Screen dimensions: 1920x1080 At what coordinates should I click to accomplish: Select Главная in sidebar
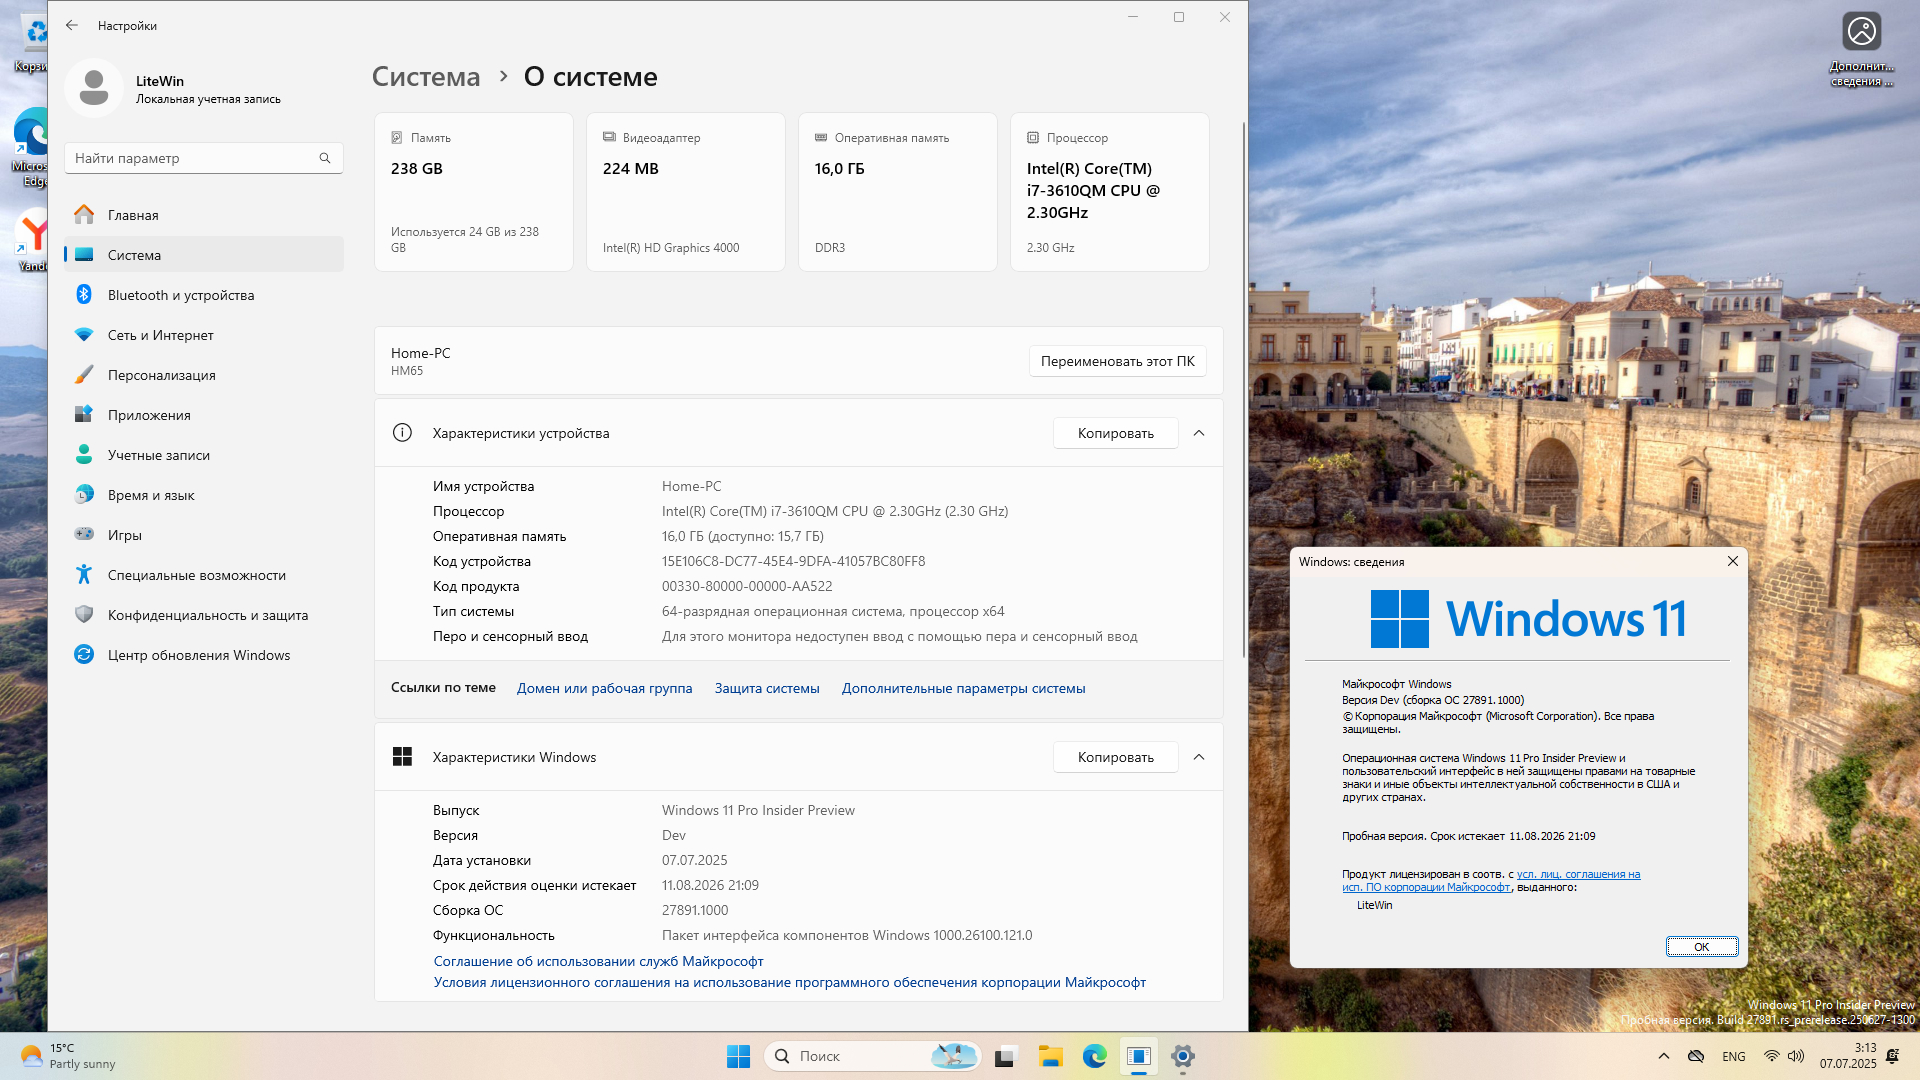coord(133,215)
